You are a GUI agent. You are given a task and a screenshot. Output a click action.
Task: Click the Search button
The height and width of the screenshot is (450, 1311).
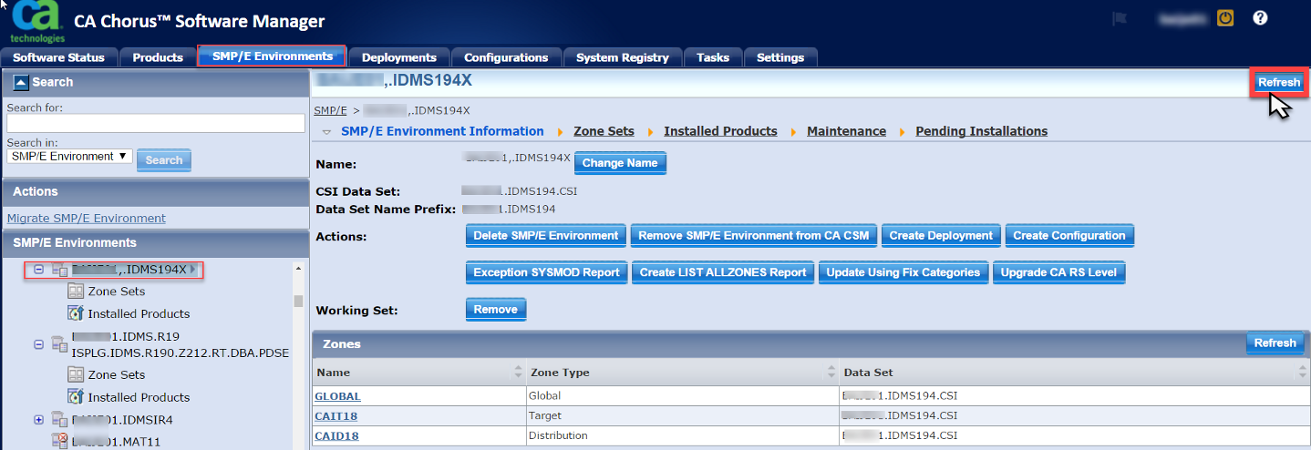point(164,160)
